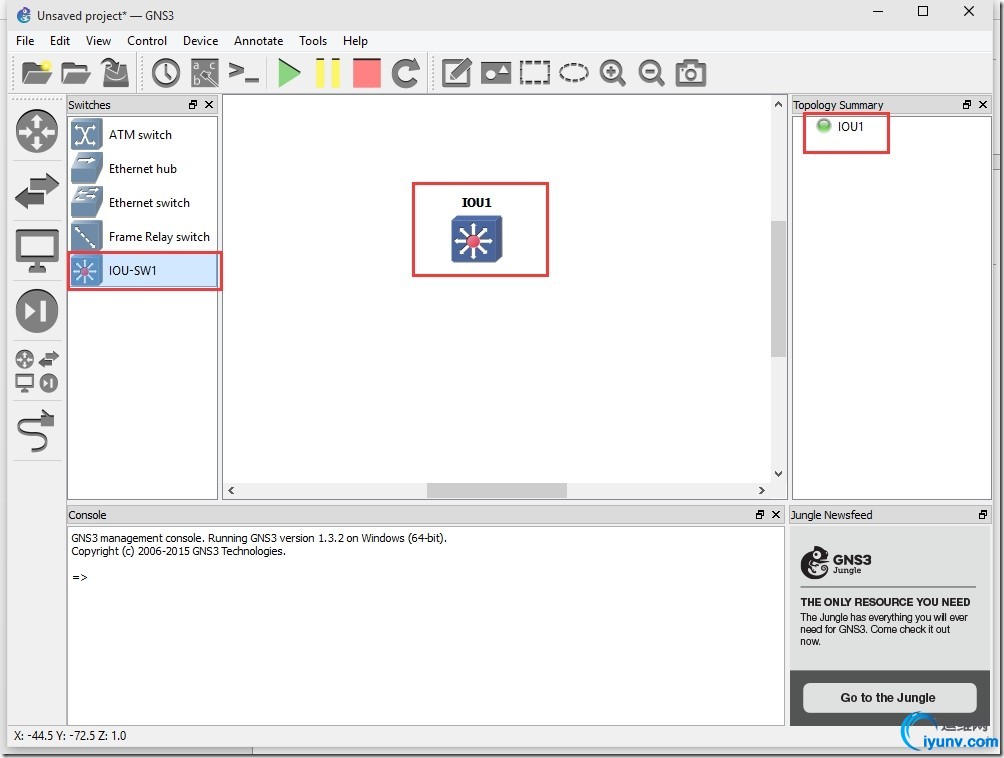Stop all devices with red square button
The width and height of the screenshot is (1004, 758).
(x=367, y=72)
